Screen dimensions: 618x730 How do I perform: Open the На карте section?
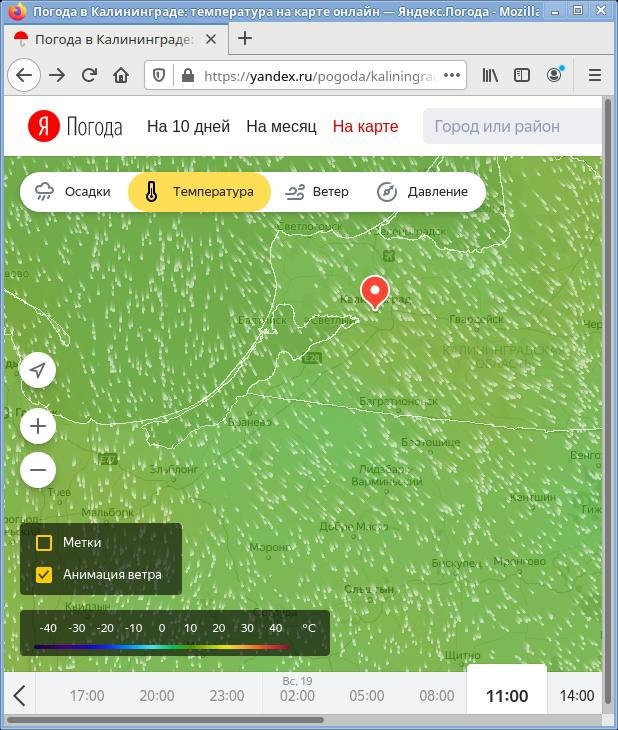[x=366, y=126]
